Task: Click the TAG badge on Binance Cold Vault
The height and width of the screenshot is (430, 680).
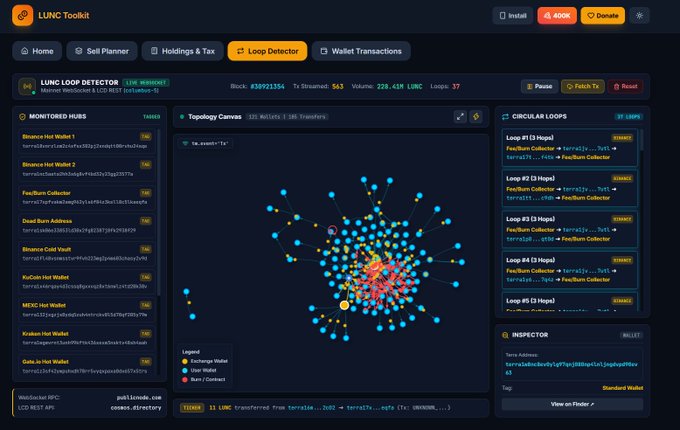Action: click(146, 249)
